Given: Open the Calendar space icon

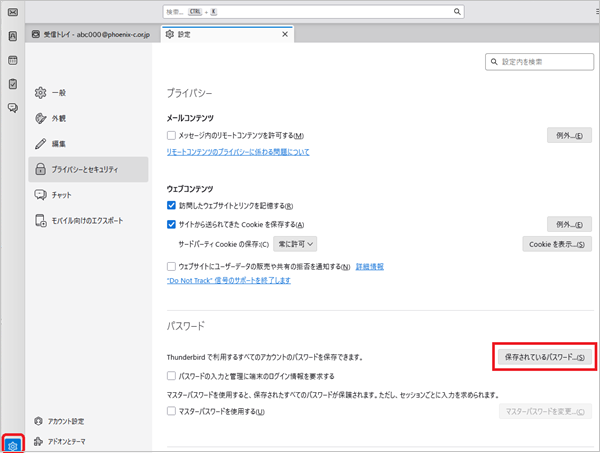Looking at the screenshot, I should point(13,60).
